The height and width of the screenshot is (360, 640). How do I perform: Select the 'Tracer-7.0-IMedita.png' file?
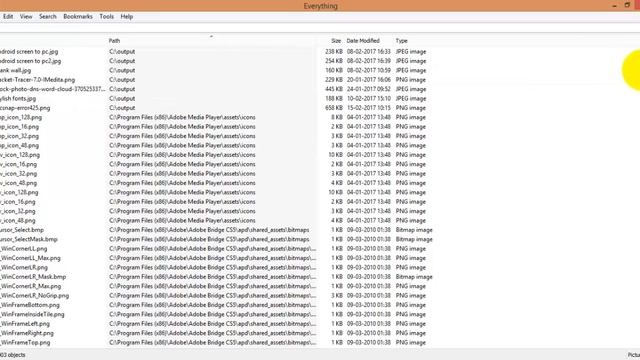(38, 80)
